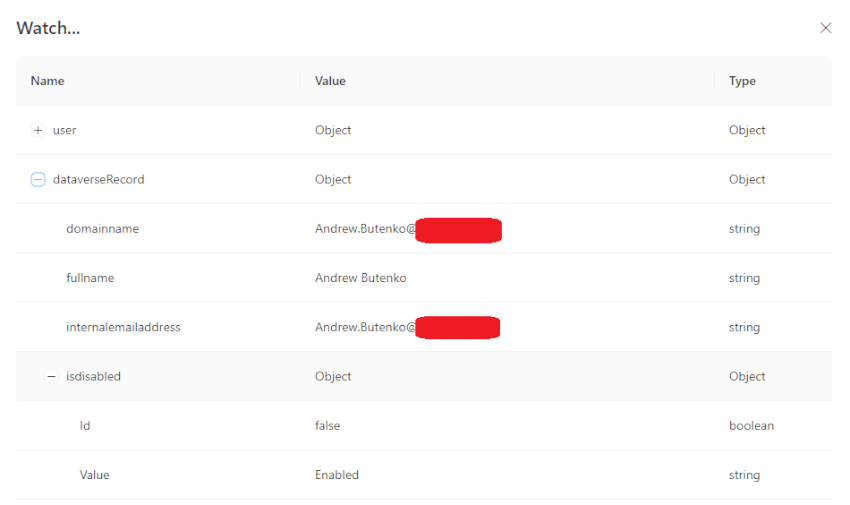This screenshot has height=505, width=850.
Task: Select the fullname row name
Action: (90, 278)
